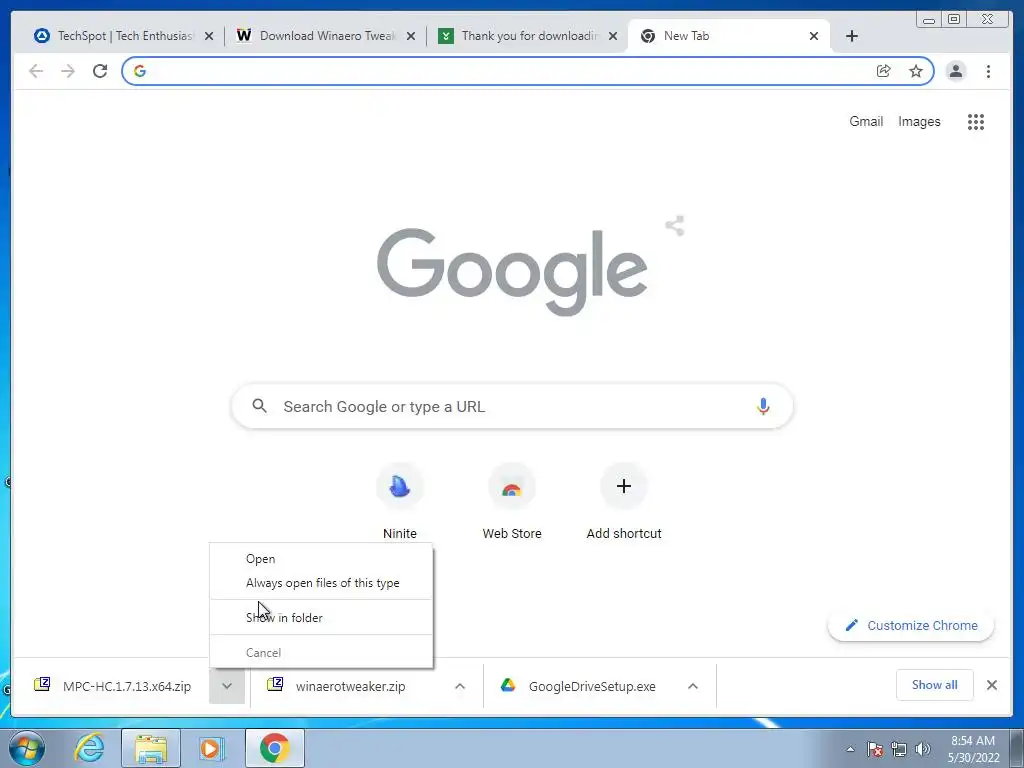This screenshot has height=768, width=1024.
Task: Show hidden system tray icons
Action: [x=850, y=749]
